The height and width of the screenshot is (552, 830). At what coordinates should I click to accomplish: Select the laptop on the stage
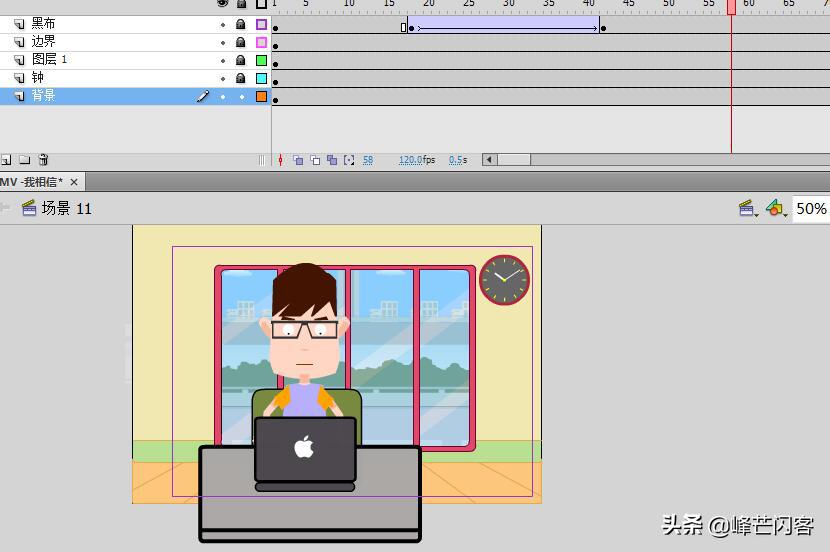point(305,454)
